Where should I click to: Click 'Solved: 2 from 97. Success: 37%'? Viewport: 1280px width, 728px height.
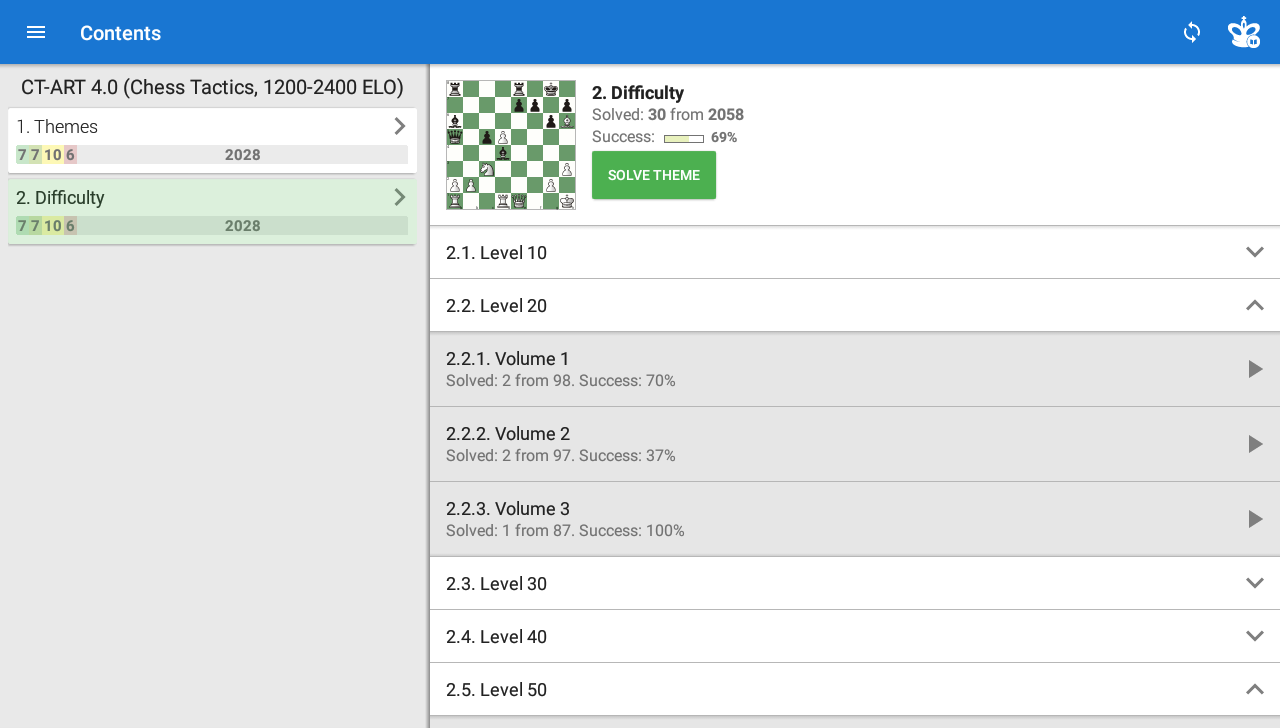[x=561, y=456]
